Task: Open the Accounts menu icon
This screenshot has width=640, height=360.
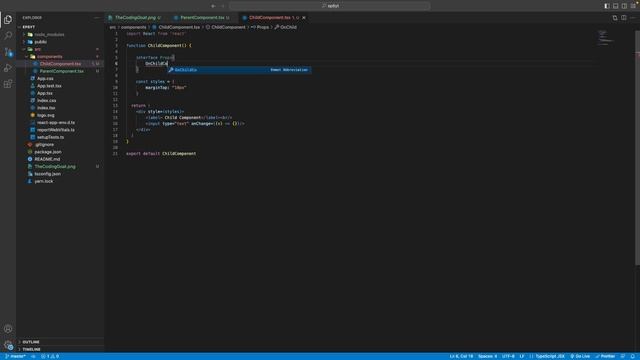Action: pos(8,329)
